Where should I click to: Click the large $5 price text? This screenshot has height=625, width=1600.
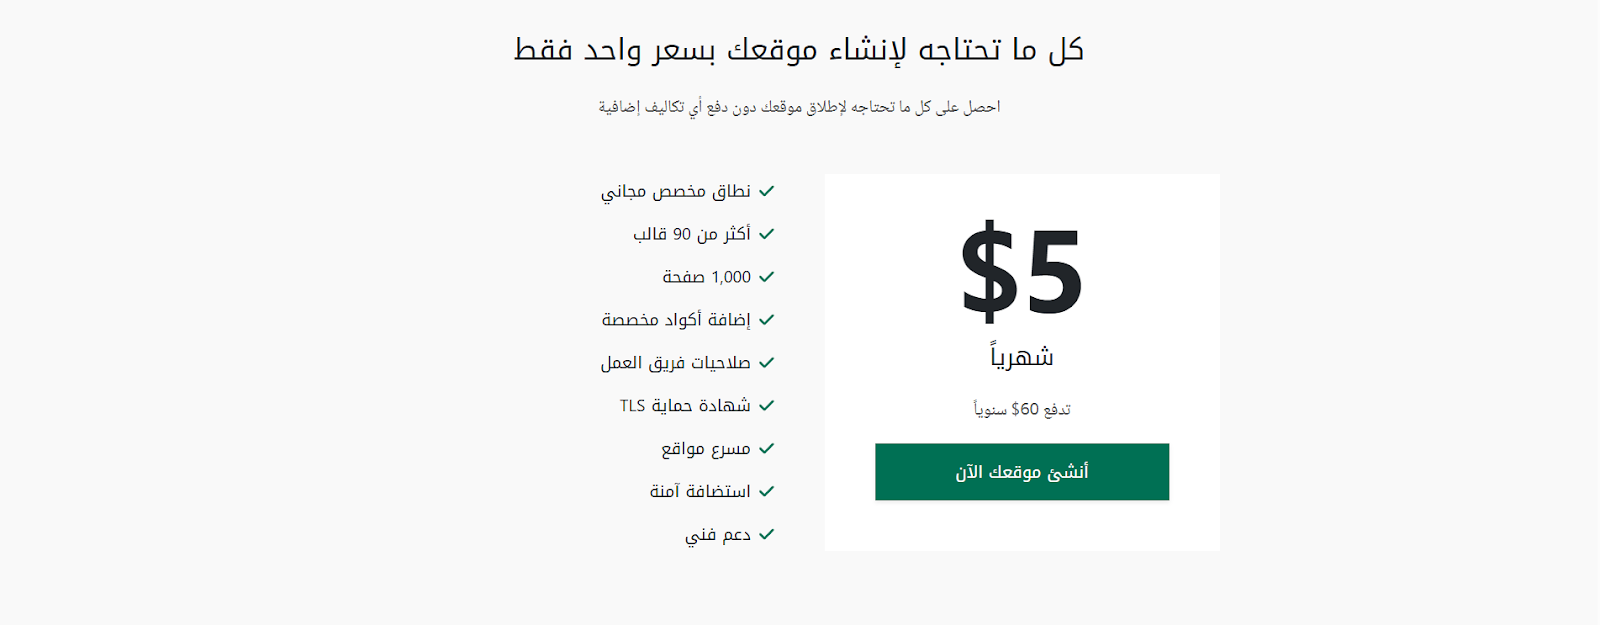tap(1022, 271)
